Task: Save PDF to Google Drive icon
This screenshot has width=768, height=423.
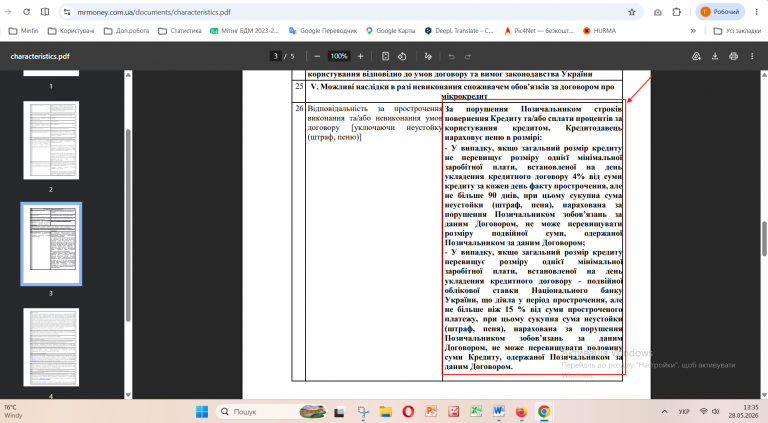Action: tap(696, 56)
